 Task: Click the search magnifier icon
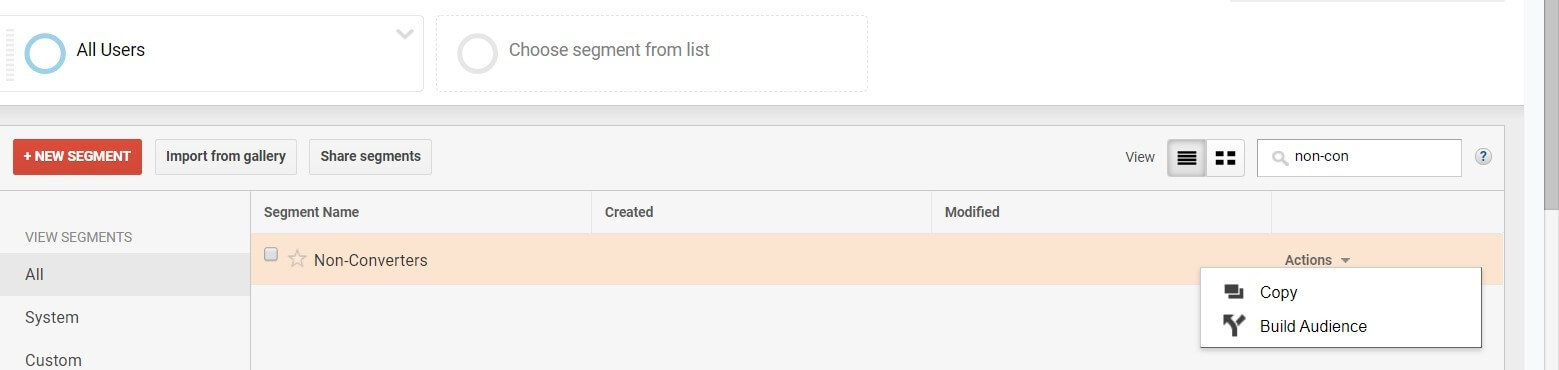click(x=1279, y=157)
